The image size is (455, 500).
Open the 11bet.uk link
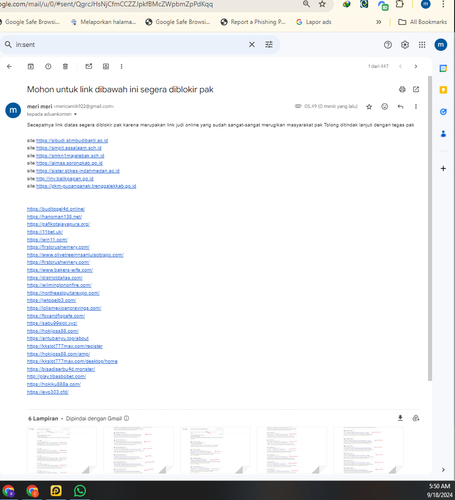pos(45,232)
